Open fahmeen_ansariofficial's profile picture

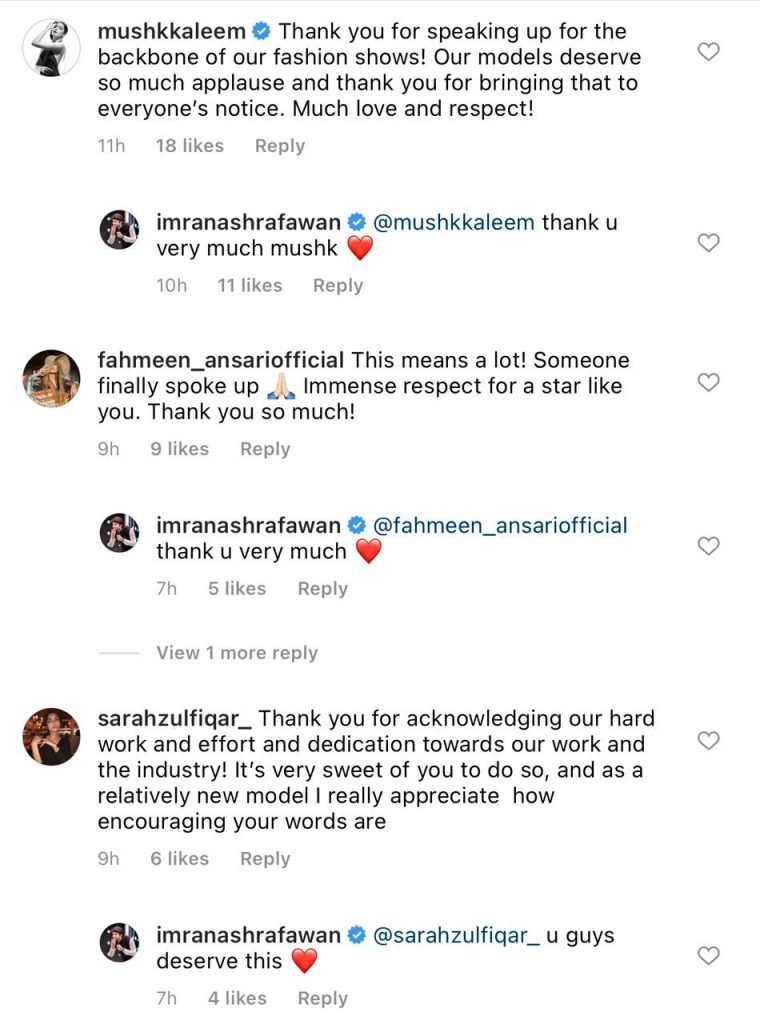tap(51, 379)
